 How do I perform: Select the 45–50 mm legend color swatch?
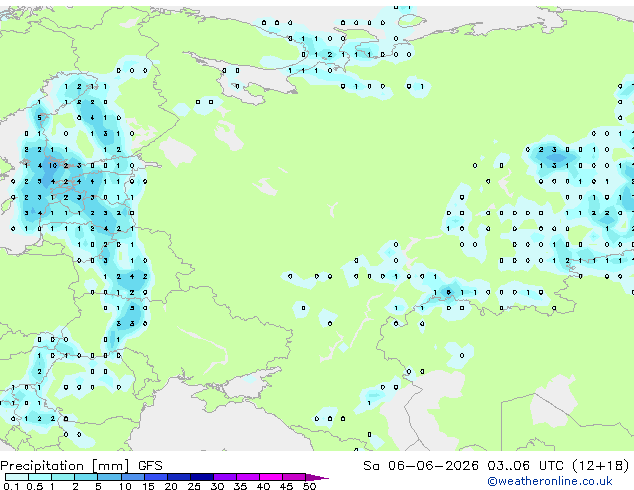(294, 477)
